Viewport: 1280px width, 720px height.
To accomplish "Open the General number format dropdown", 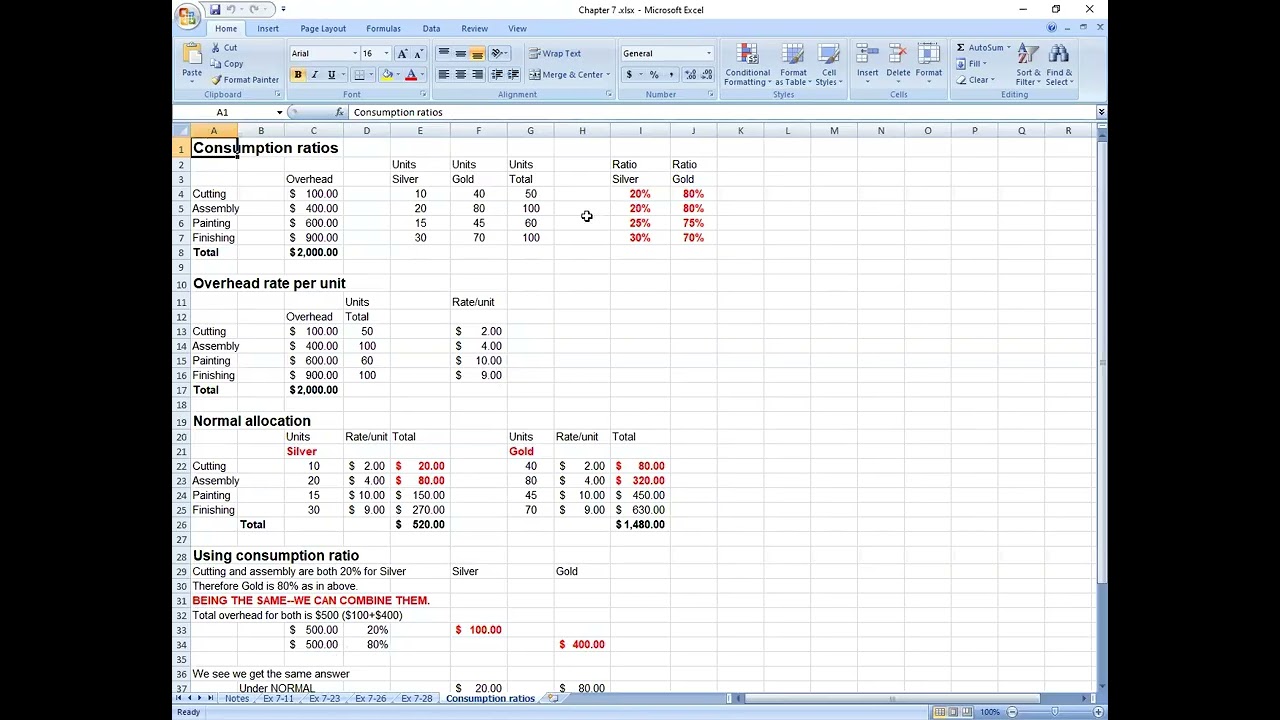I will [709, 54].
